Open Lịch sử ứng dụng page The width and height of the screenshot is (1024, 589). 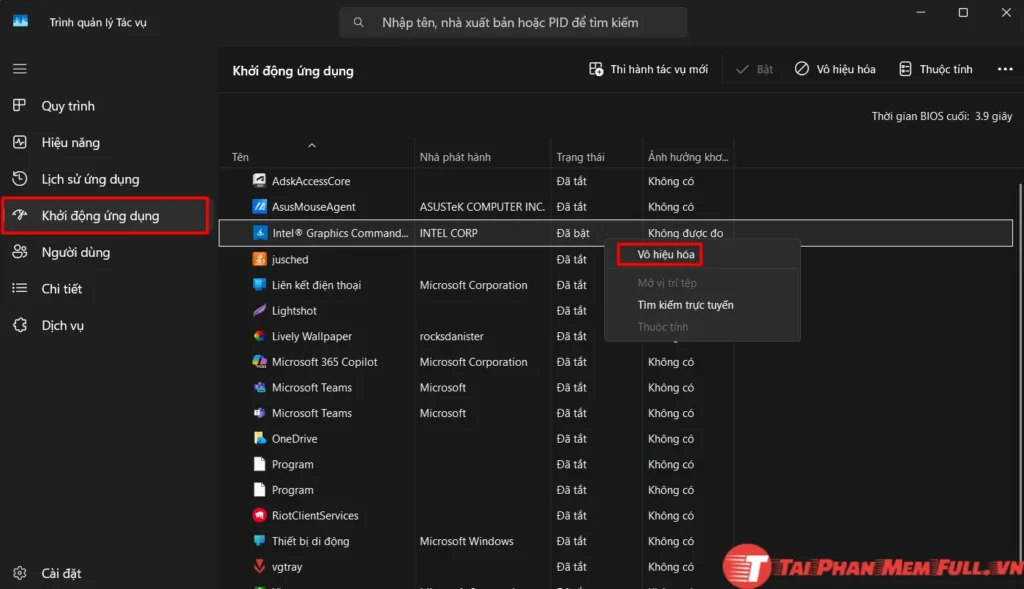coord(90,179)
